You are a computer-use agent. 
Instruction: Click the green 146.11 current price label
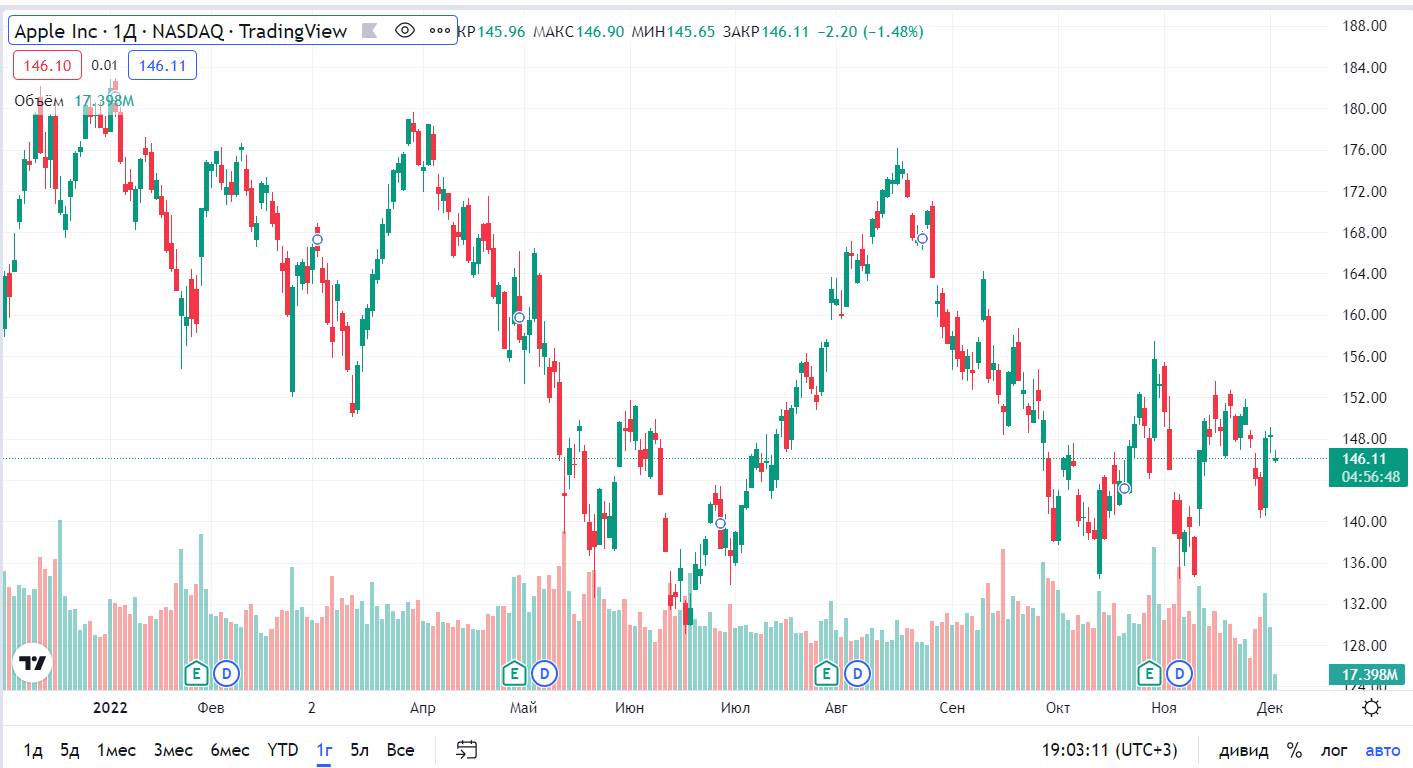tap(1368, 458)
